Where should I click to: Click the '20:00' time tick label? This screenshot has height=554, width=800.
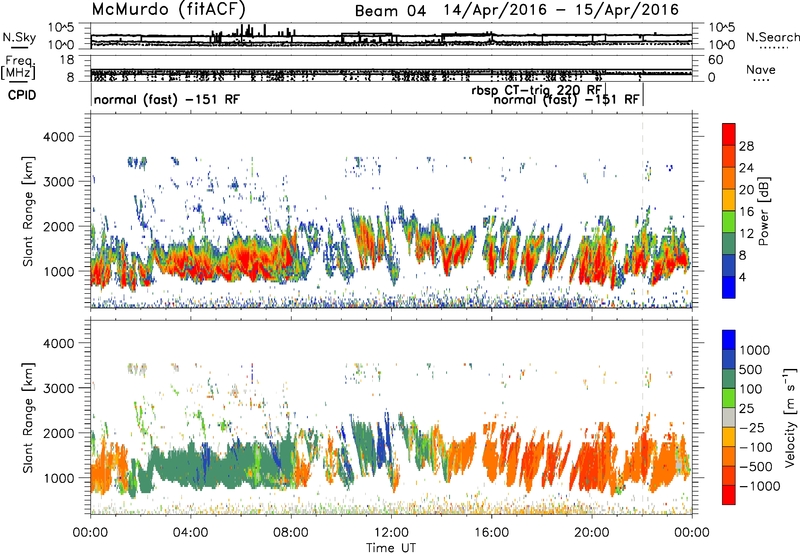tap(592, 533)
